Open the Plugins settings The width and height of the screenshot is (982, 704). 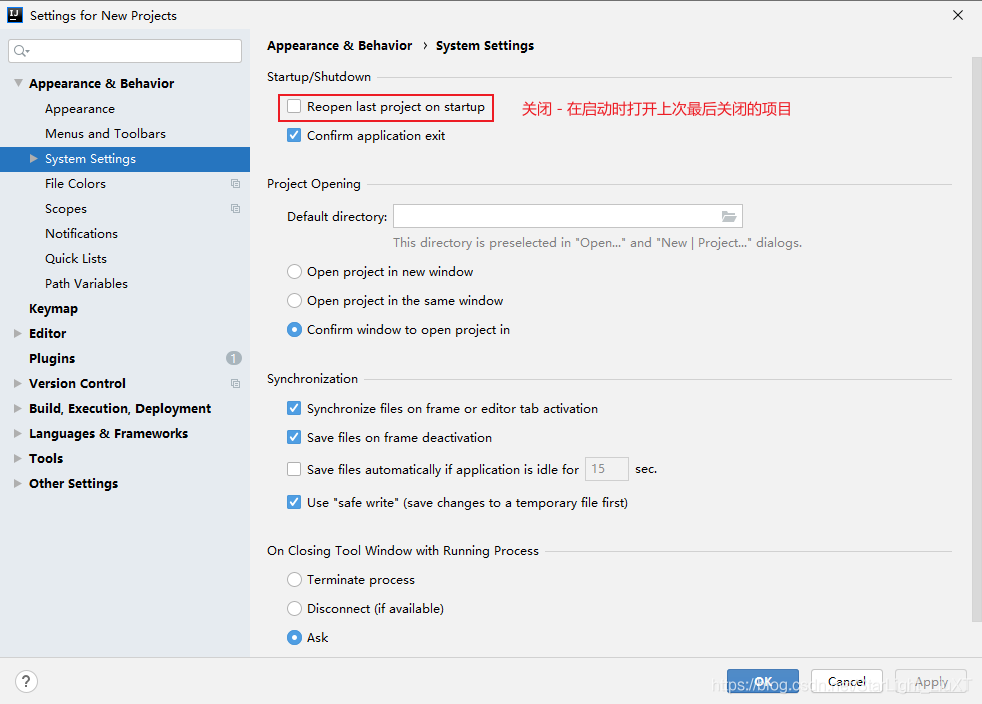pos(52,359)
